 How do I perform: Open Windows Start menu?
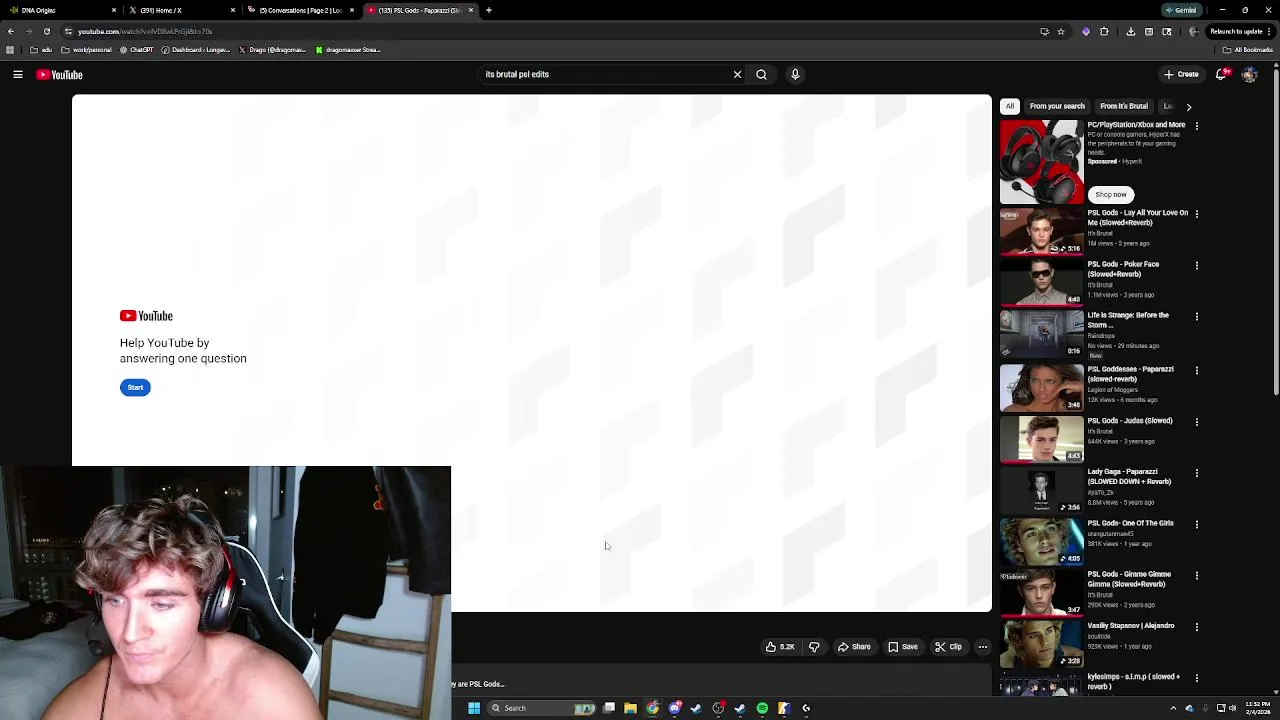(474, 708)
